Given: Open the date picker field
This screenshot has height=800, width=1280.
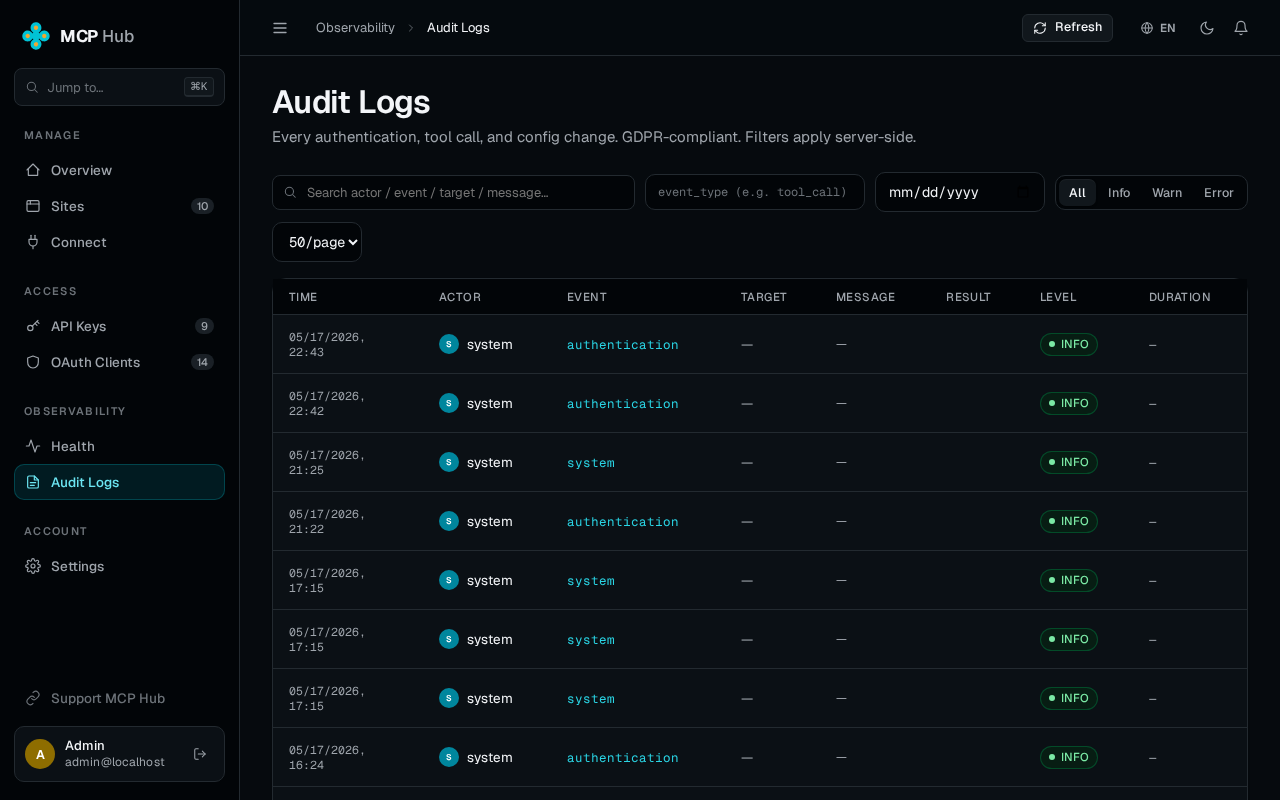Looking at the screenshot, I should 960,192.
